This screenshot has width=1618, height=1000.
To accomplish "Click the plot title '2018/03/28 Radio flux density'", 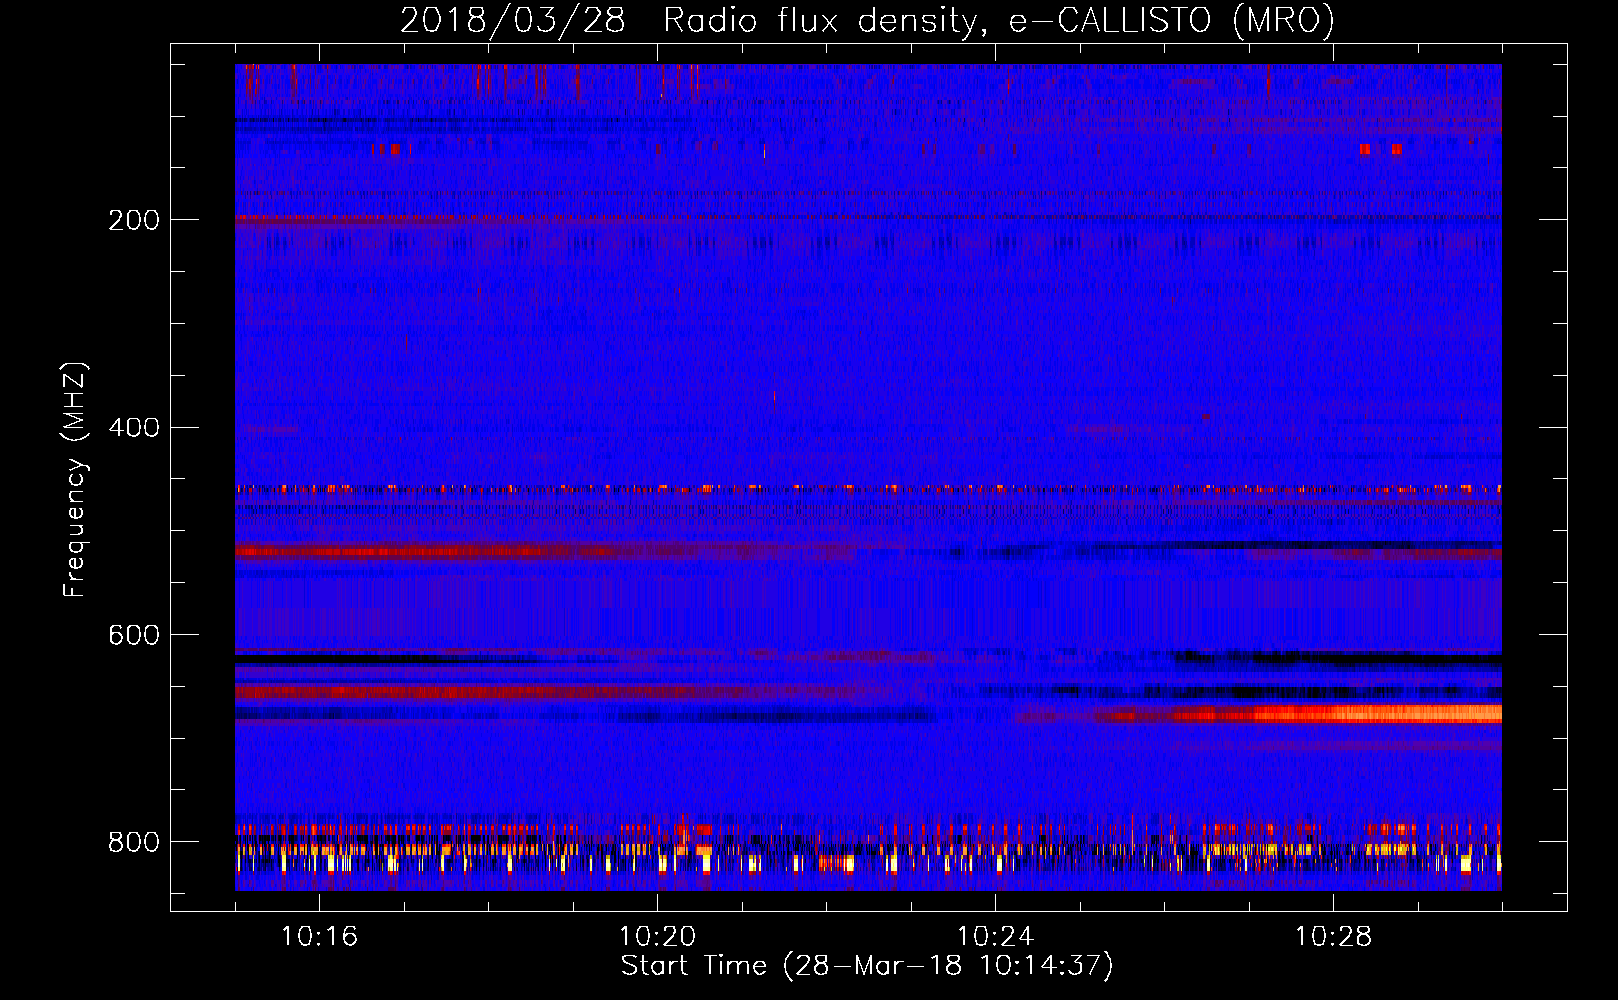I will [x=867, y=20].
